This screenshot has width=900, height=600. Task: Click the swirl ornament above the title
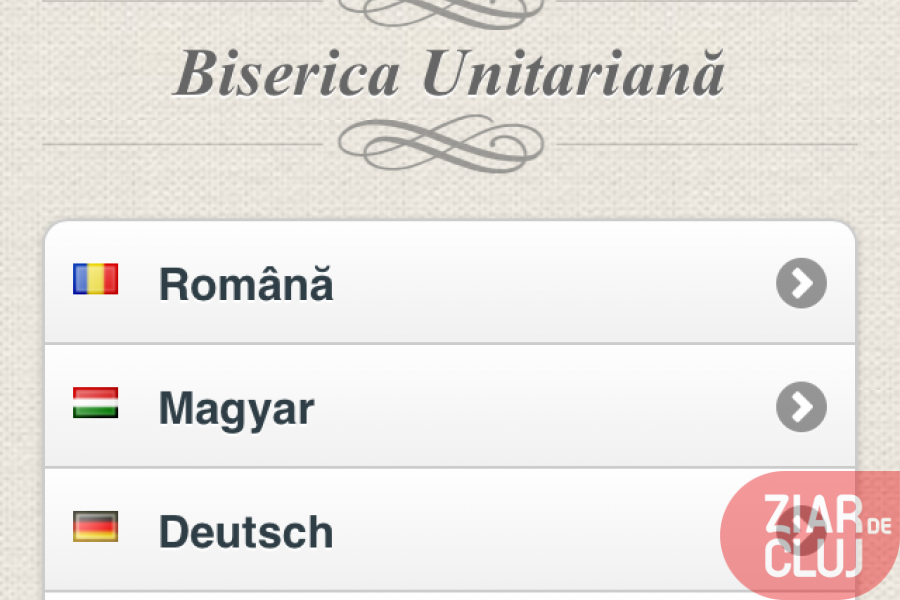pyautogui.click(x=441, y=12)
